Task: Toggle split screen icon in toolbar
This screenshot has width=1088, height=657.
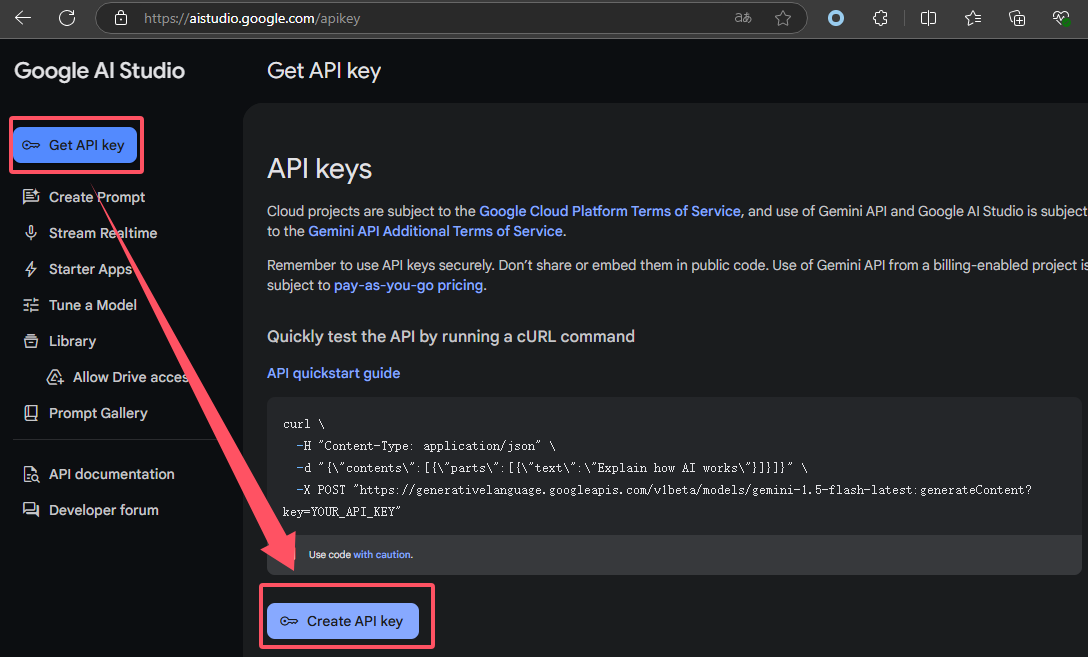Action: 928,18
